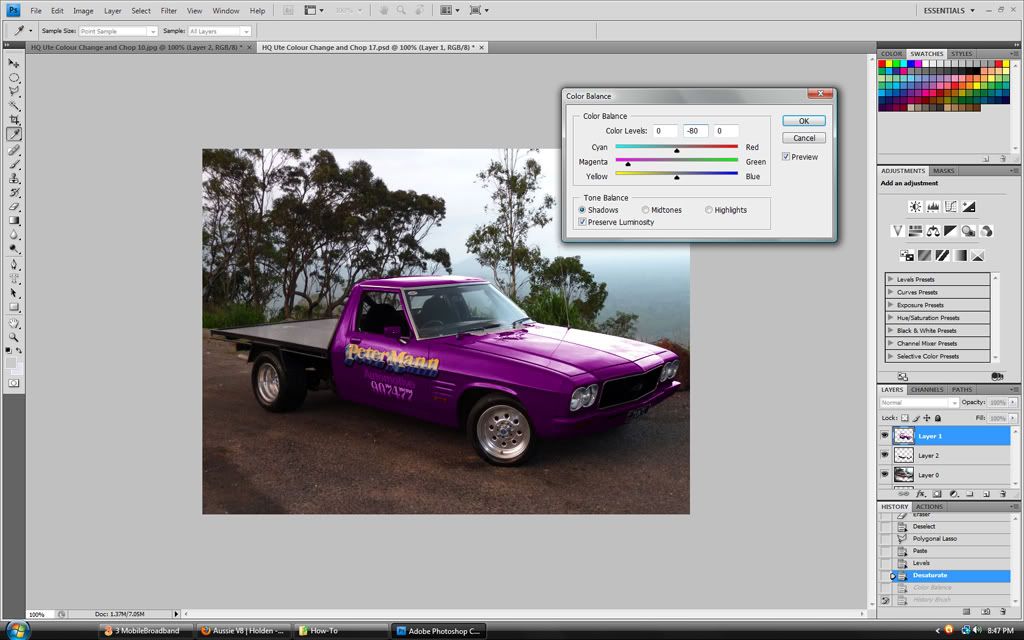Cancel the Color Balance dialog
Image resolution: width=1024 pixels, height=640 pixels.
pos(804,138)
